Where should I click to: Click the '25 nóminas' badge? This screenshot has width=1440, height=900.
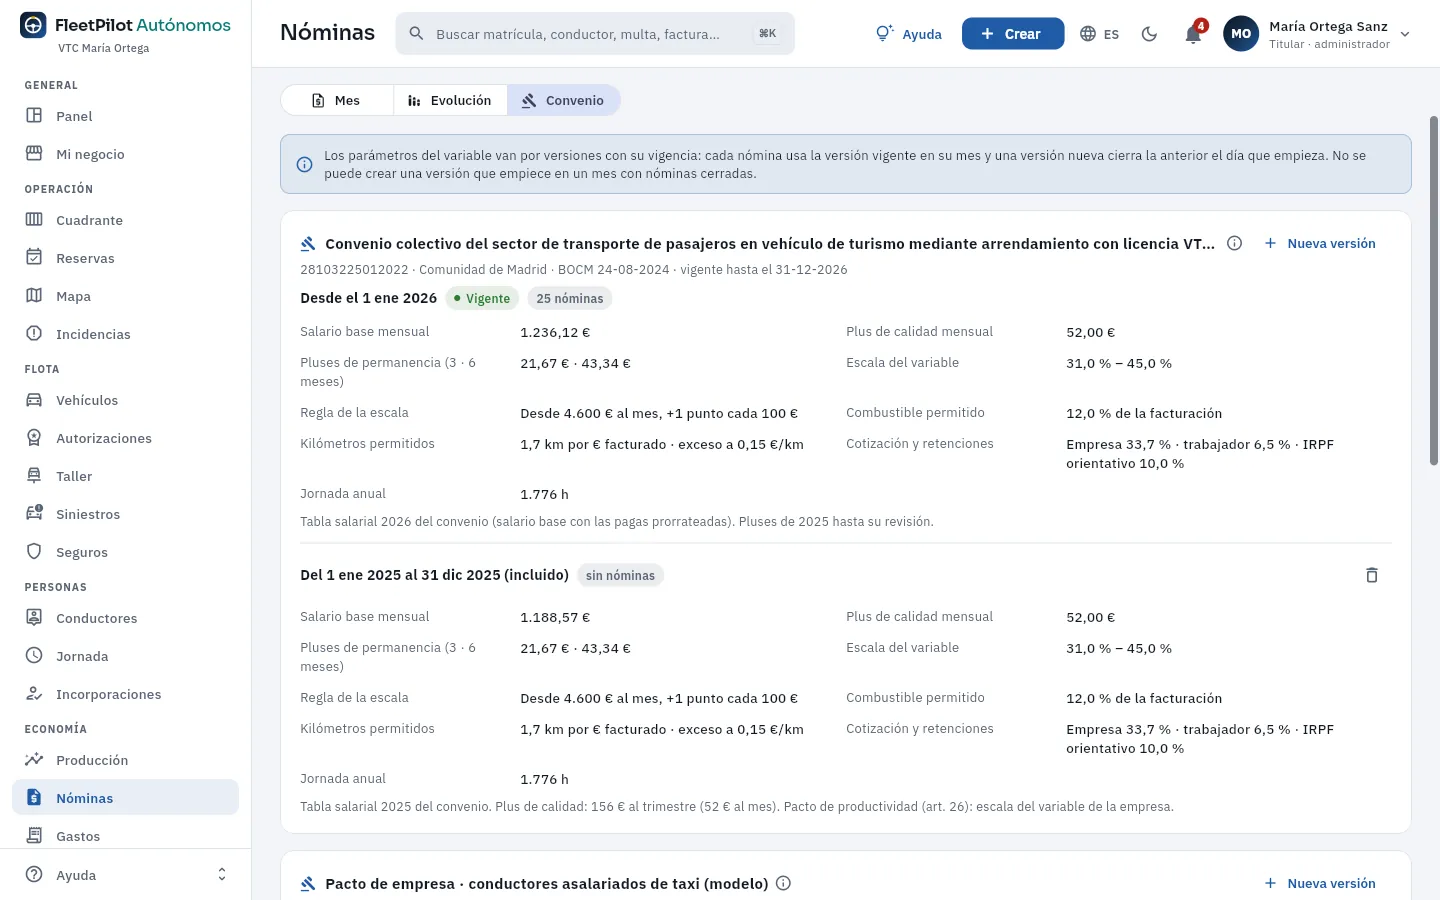(x=570, y=298)
